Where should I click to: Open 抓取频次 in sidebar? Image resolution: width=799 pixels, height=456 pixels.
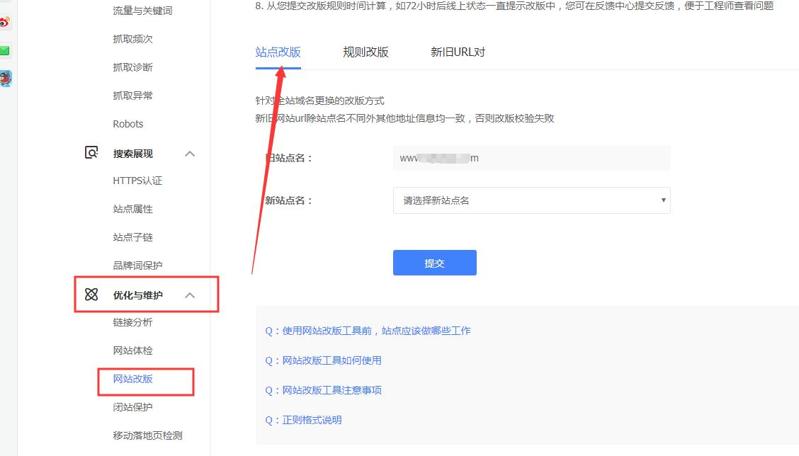(132, 39)
